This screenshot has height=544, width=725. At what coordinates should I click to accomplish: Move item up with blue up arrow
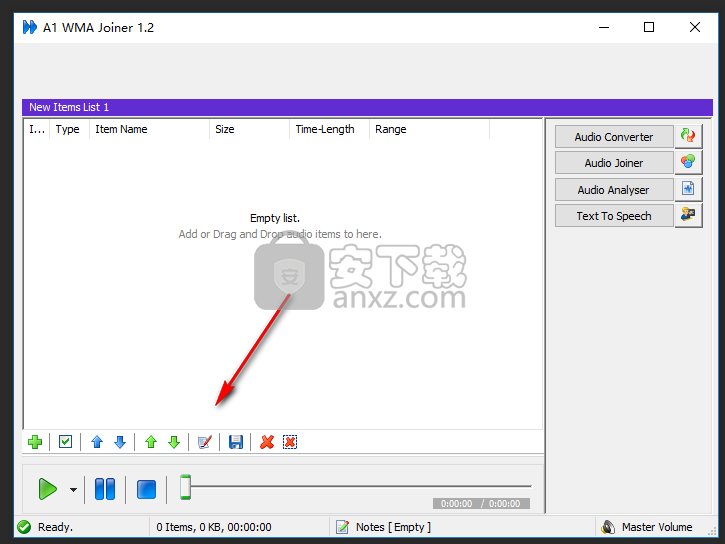click(x=97, y=442)
